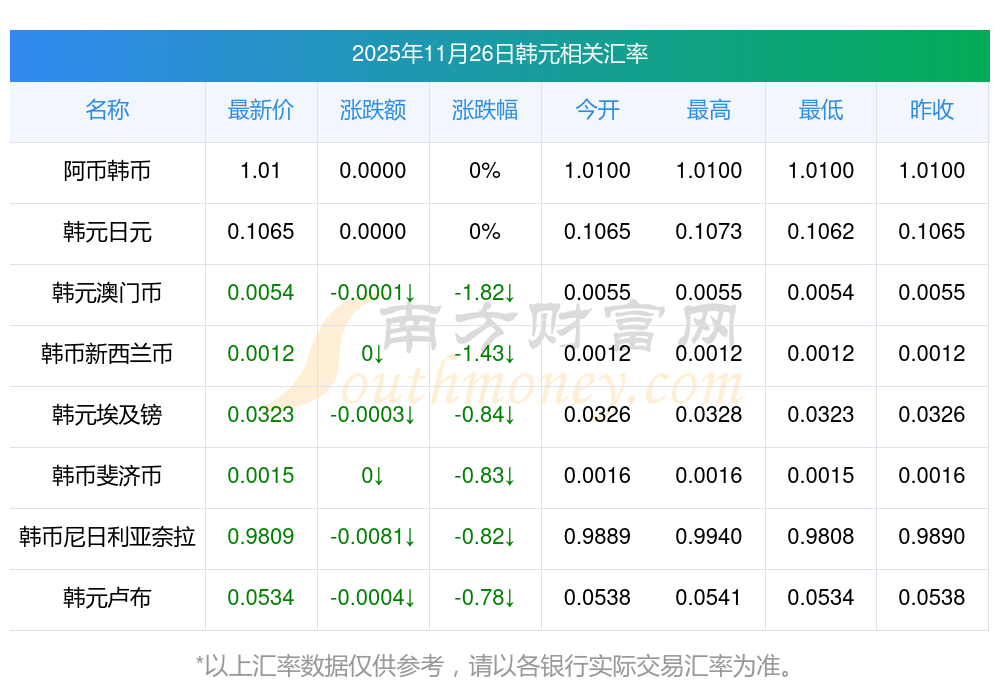Click the -1.82↓ change percentage for 韩元澳门币
The height and width of the screenshot is (697, 1000).
(485, 293)
